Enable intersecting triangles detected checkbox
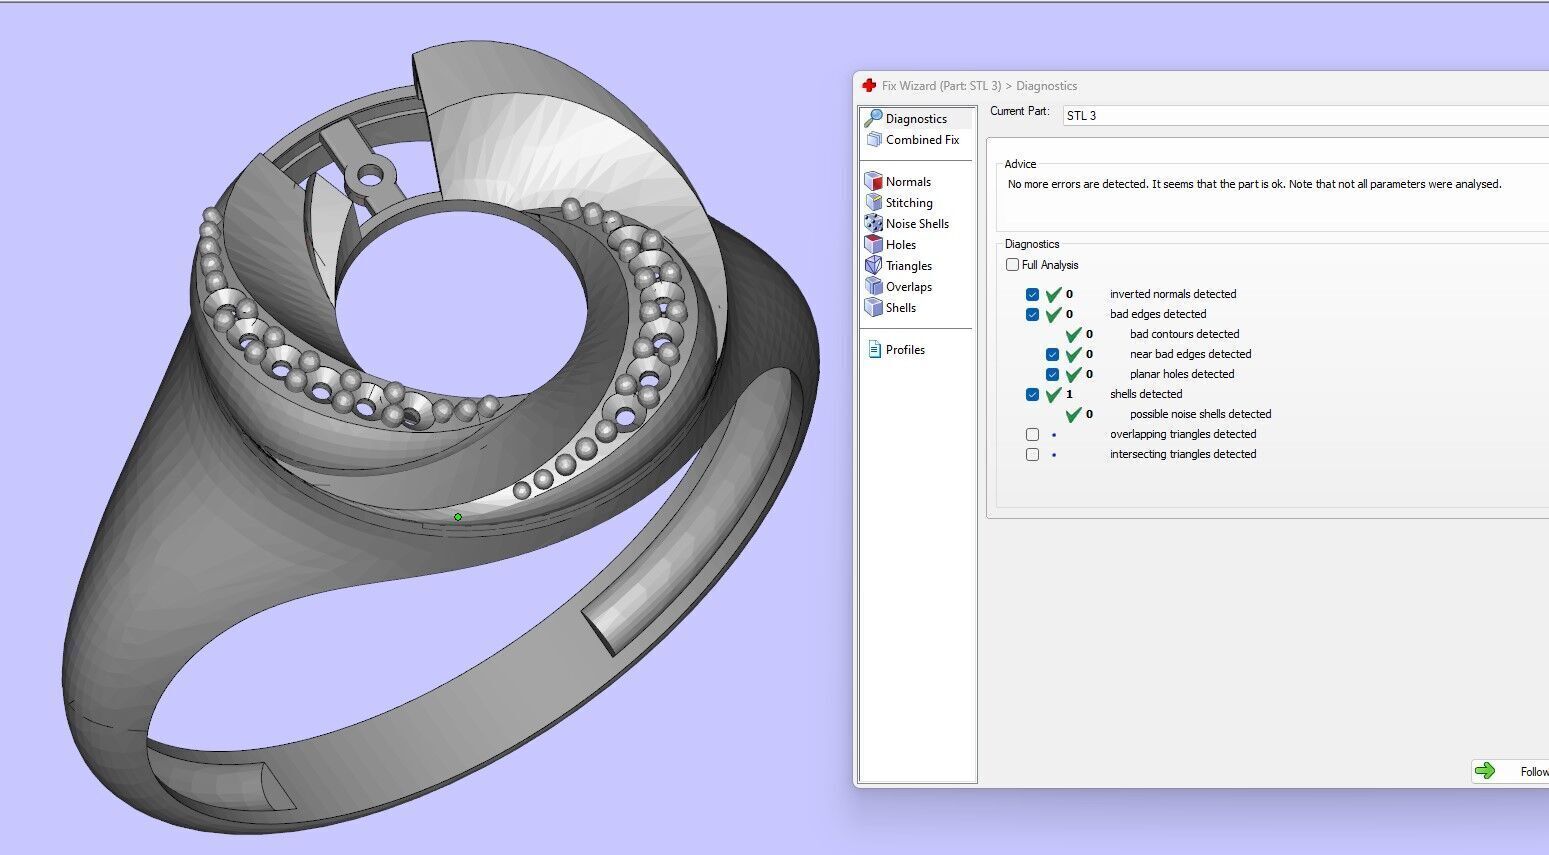1549x855 pixels. coord(1032,455)
